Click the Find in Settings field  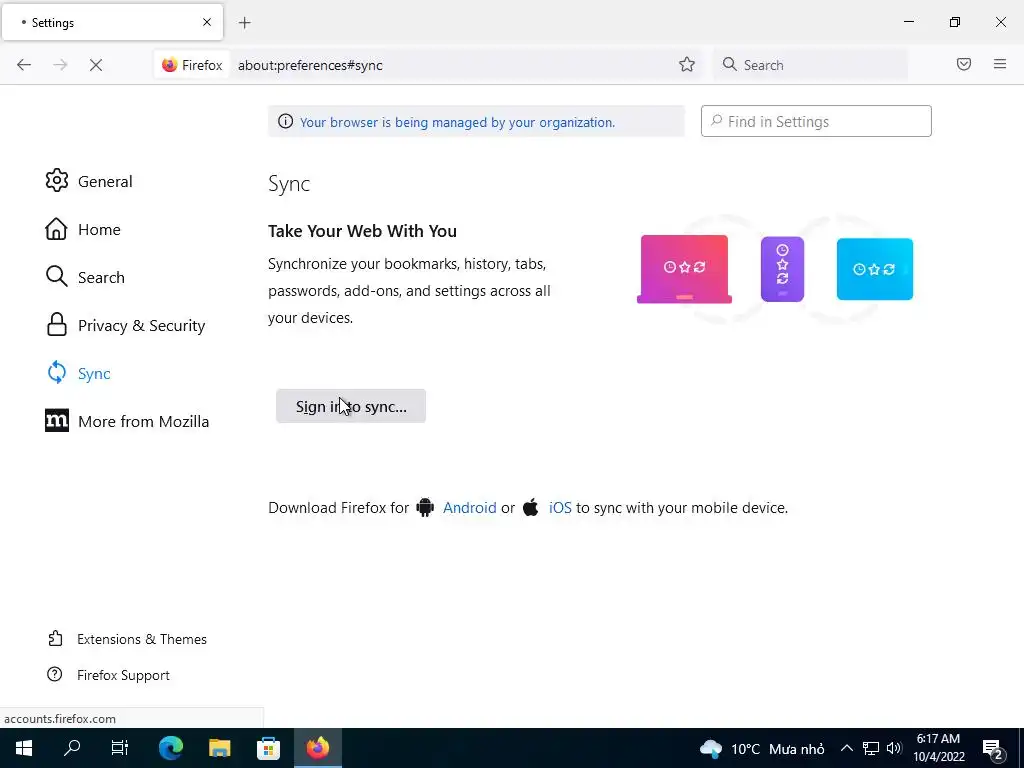(816, 121)
